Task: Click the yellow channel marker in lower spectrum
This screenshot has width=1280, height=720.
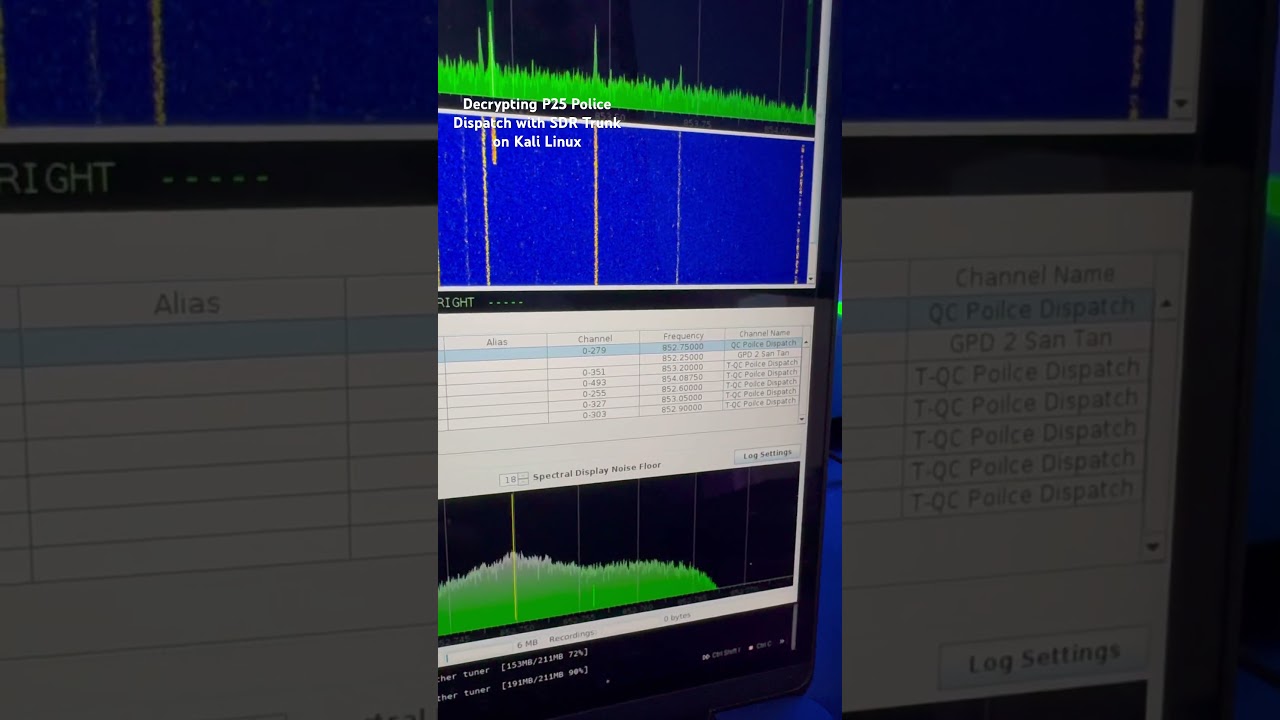Action: click(x=514, y=555)
